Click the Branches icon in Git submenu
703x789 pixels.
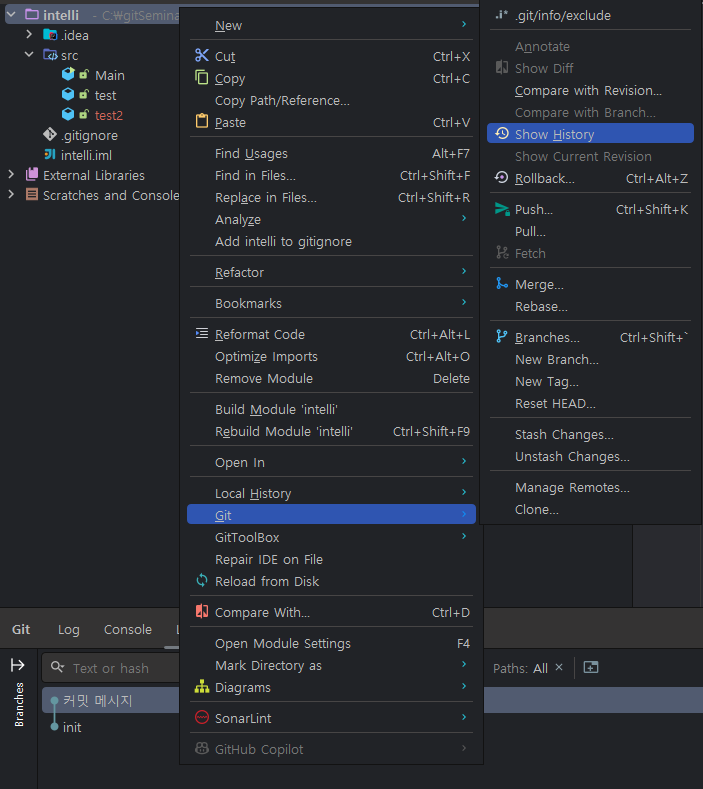[x=502, y=337]
